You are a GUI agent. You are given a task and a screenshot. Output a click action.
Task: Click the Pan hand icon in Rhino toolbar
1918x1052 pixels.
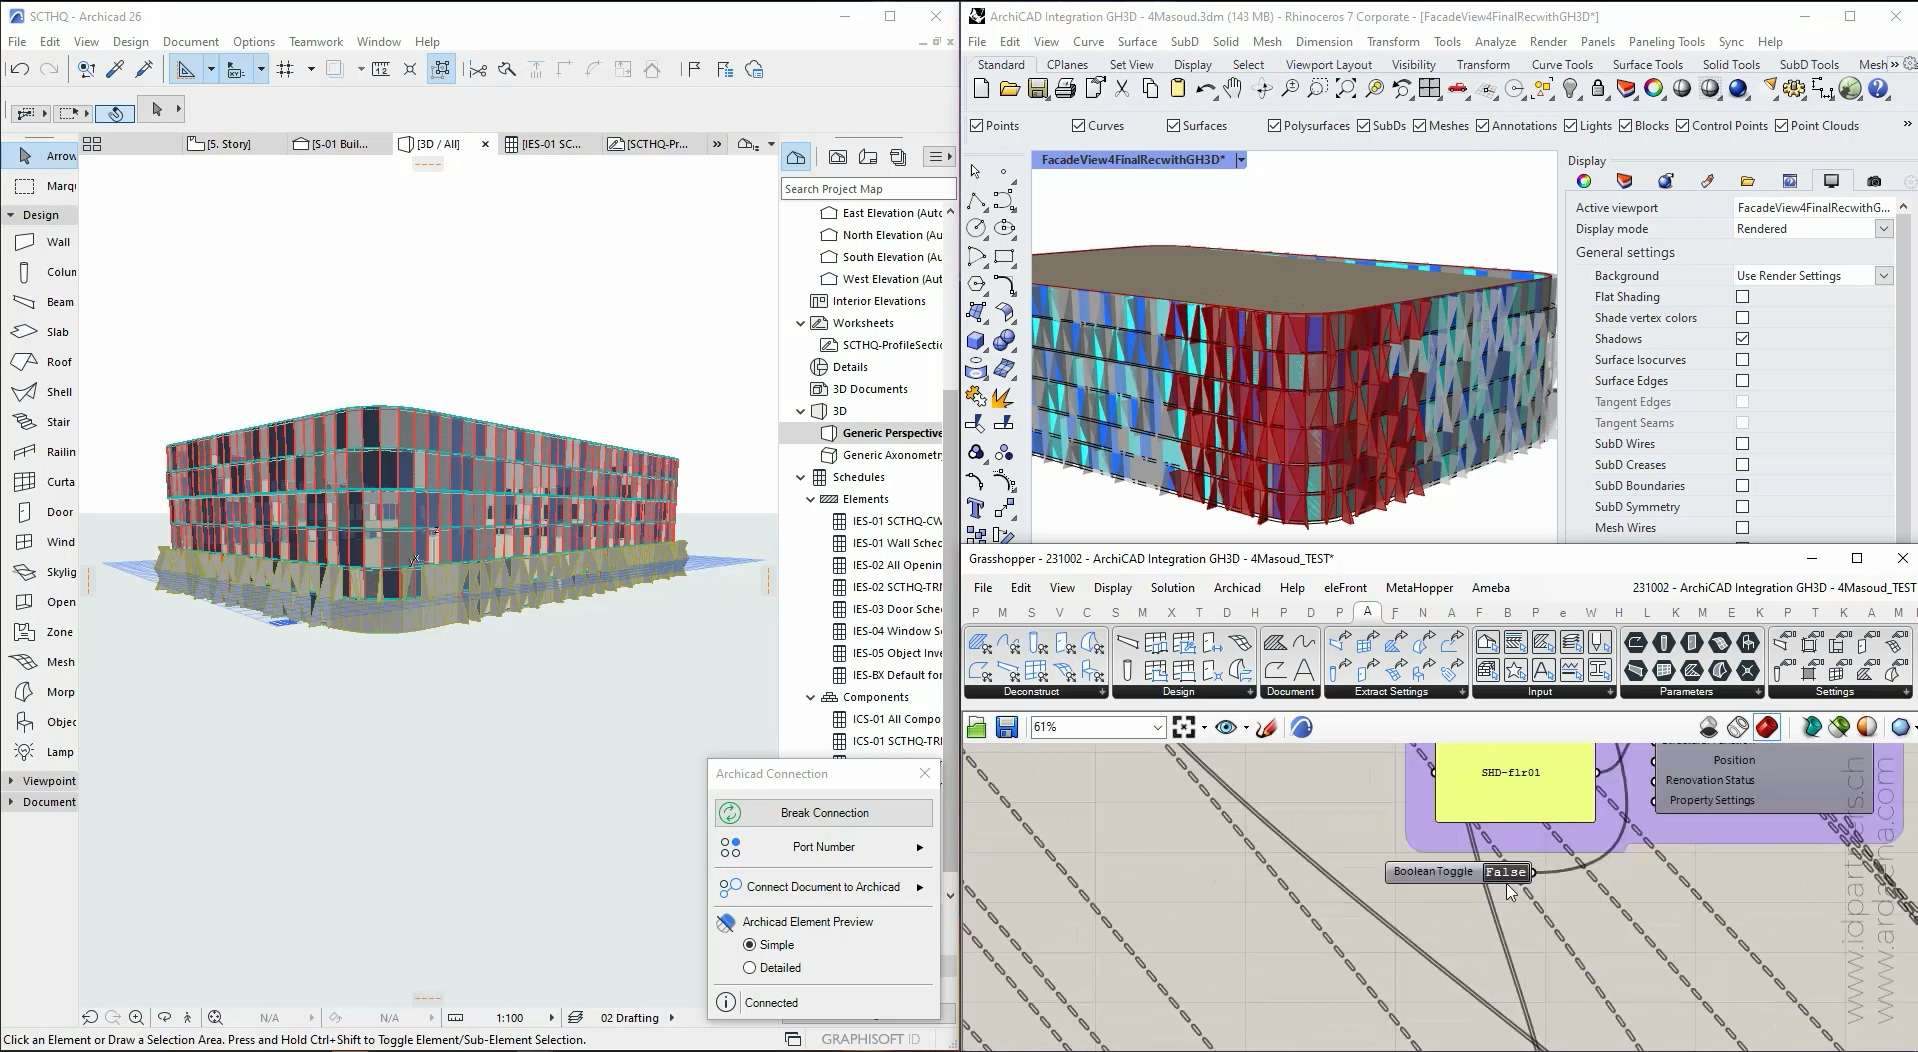tap(1233, 89)
